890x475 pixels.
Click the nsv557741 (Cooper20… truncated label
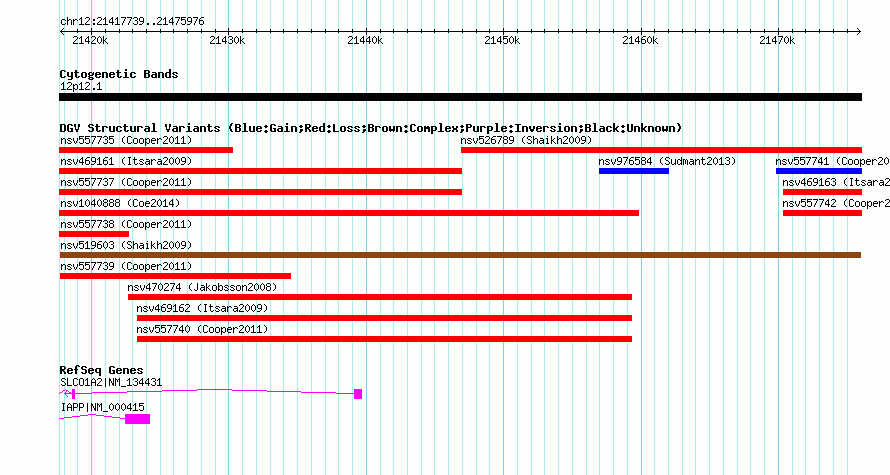(x=832, y=161)
